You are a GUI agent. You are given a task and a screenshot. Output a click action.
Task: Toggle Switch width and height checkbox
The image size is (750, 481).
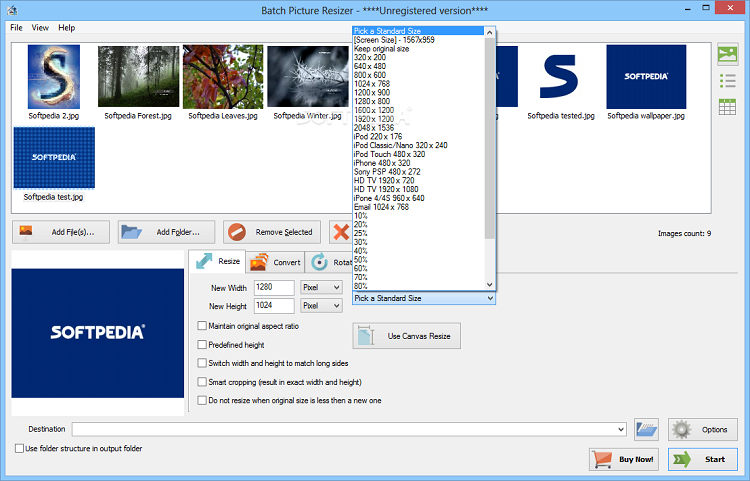click(x=202, y=363)
